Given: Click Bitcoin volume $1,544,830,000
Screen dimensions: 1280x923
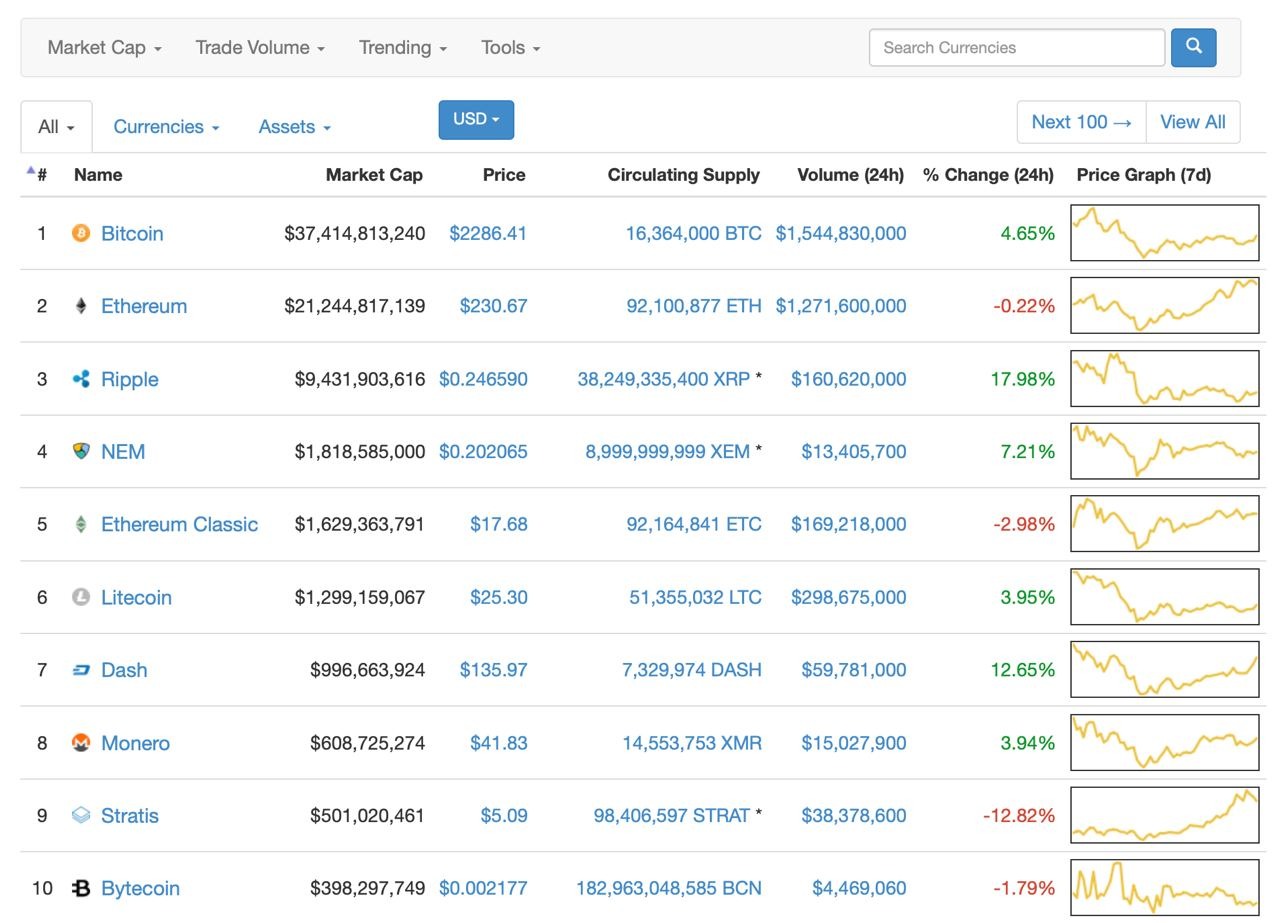Looking at the screenshot, I should coord(841,233).
